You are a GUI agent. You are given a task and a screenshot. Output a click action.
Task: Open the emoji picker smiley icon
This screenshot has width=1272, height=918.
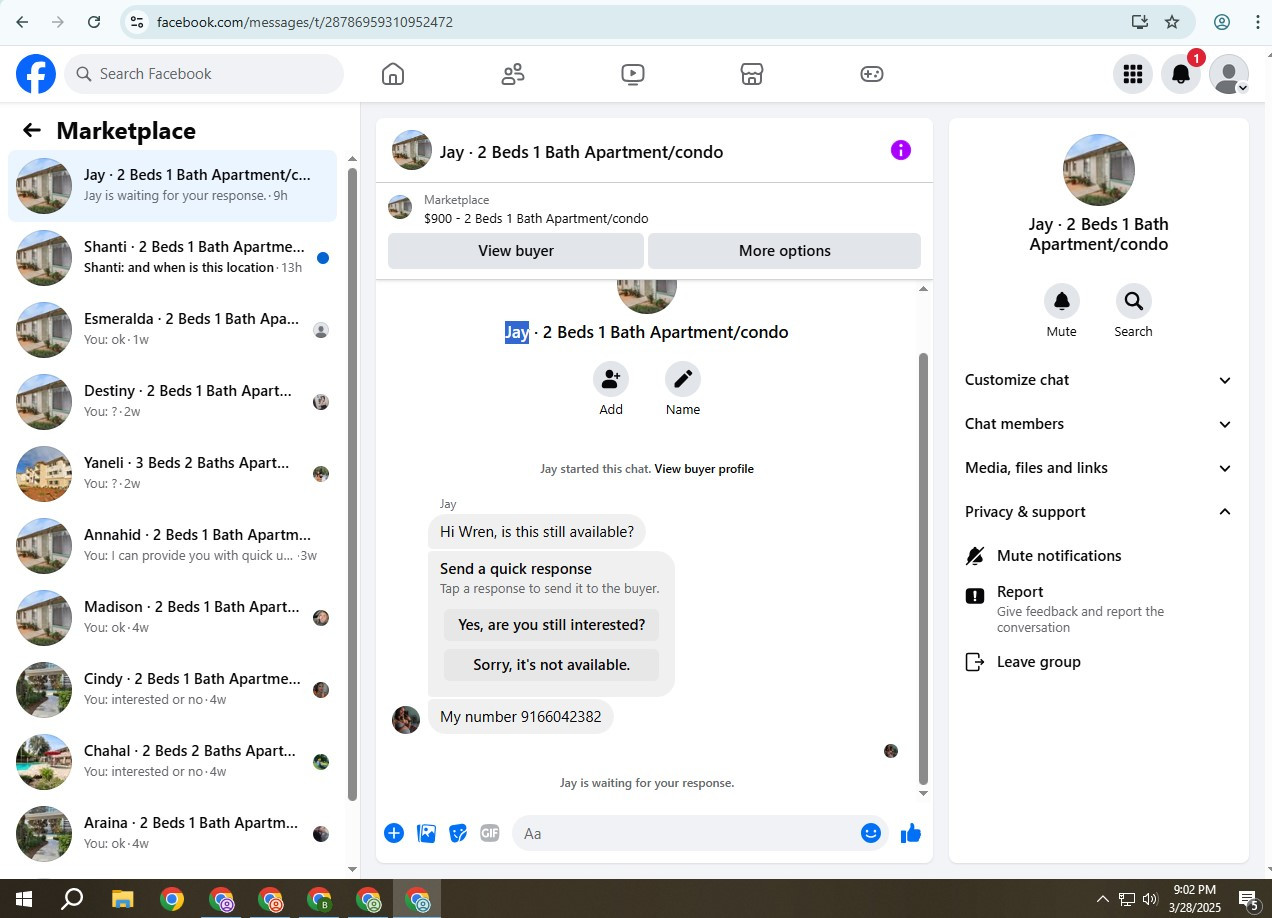click(x=871, y=833)
